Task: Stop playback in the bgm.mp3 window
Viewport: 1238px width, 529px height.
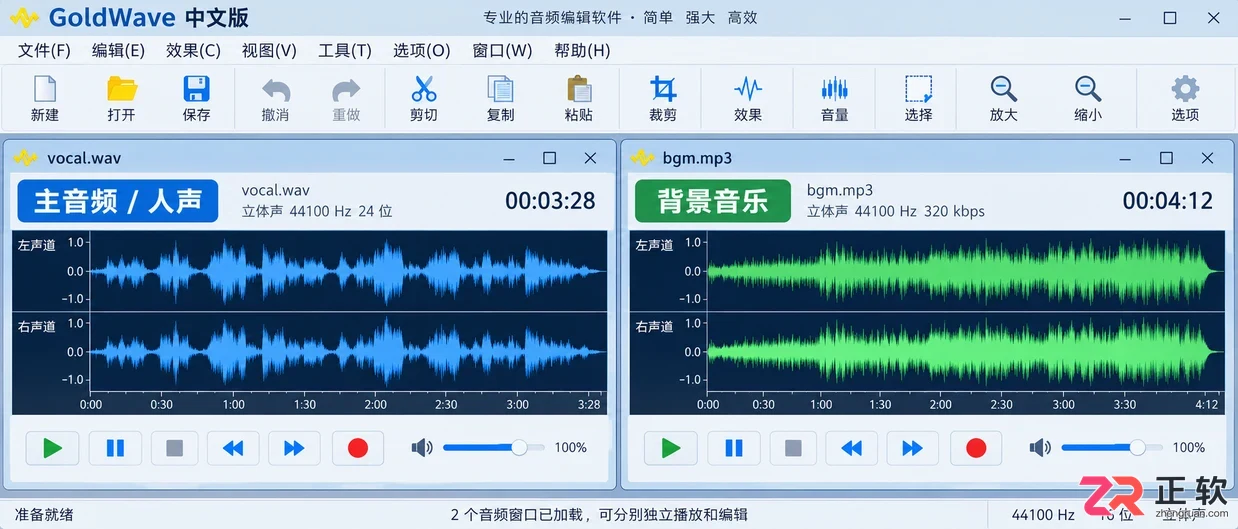Action: pos(793,448)
